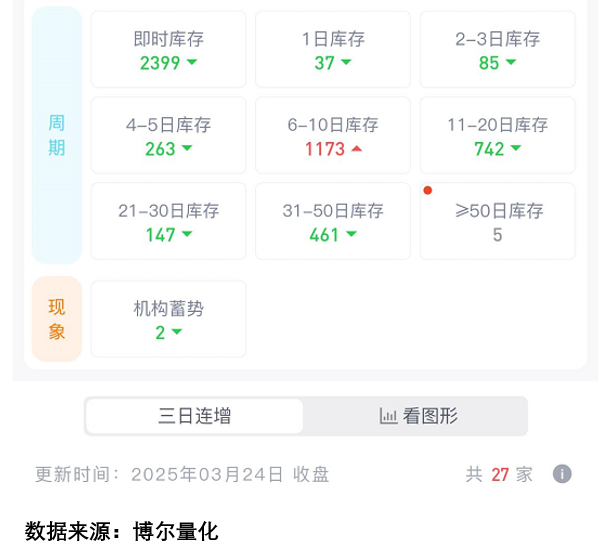The height and width of the screenshot is (553, 616).
Task: Click the green down arrow beside 461
Action: (351, 234)
